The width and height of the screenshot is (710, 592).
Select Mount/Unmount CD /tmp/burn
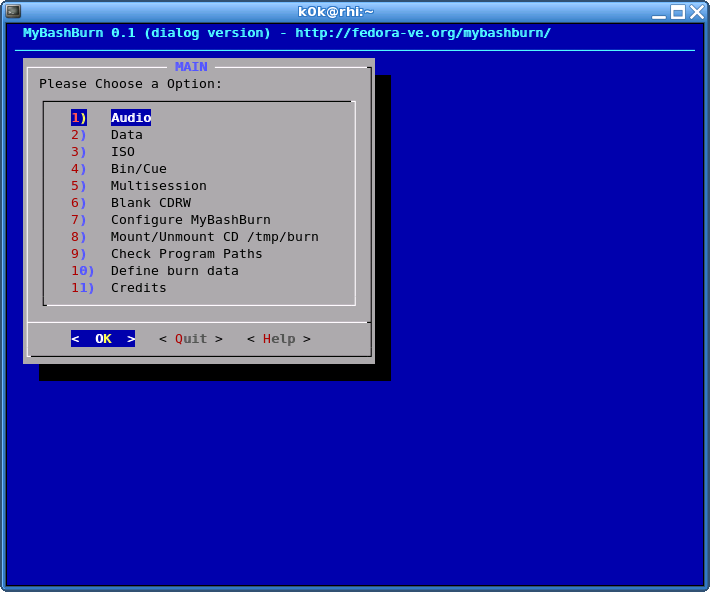click(215, 237)
